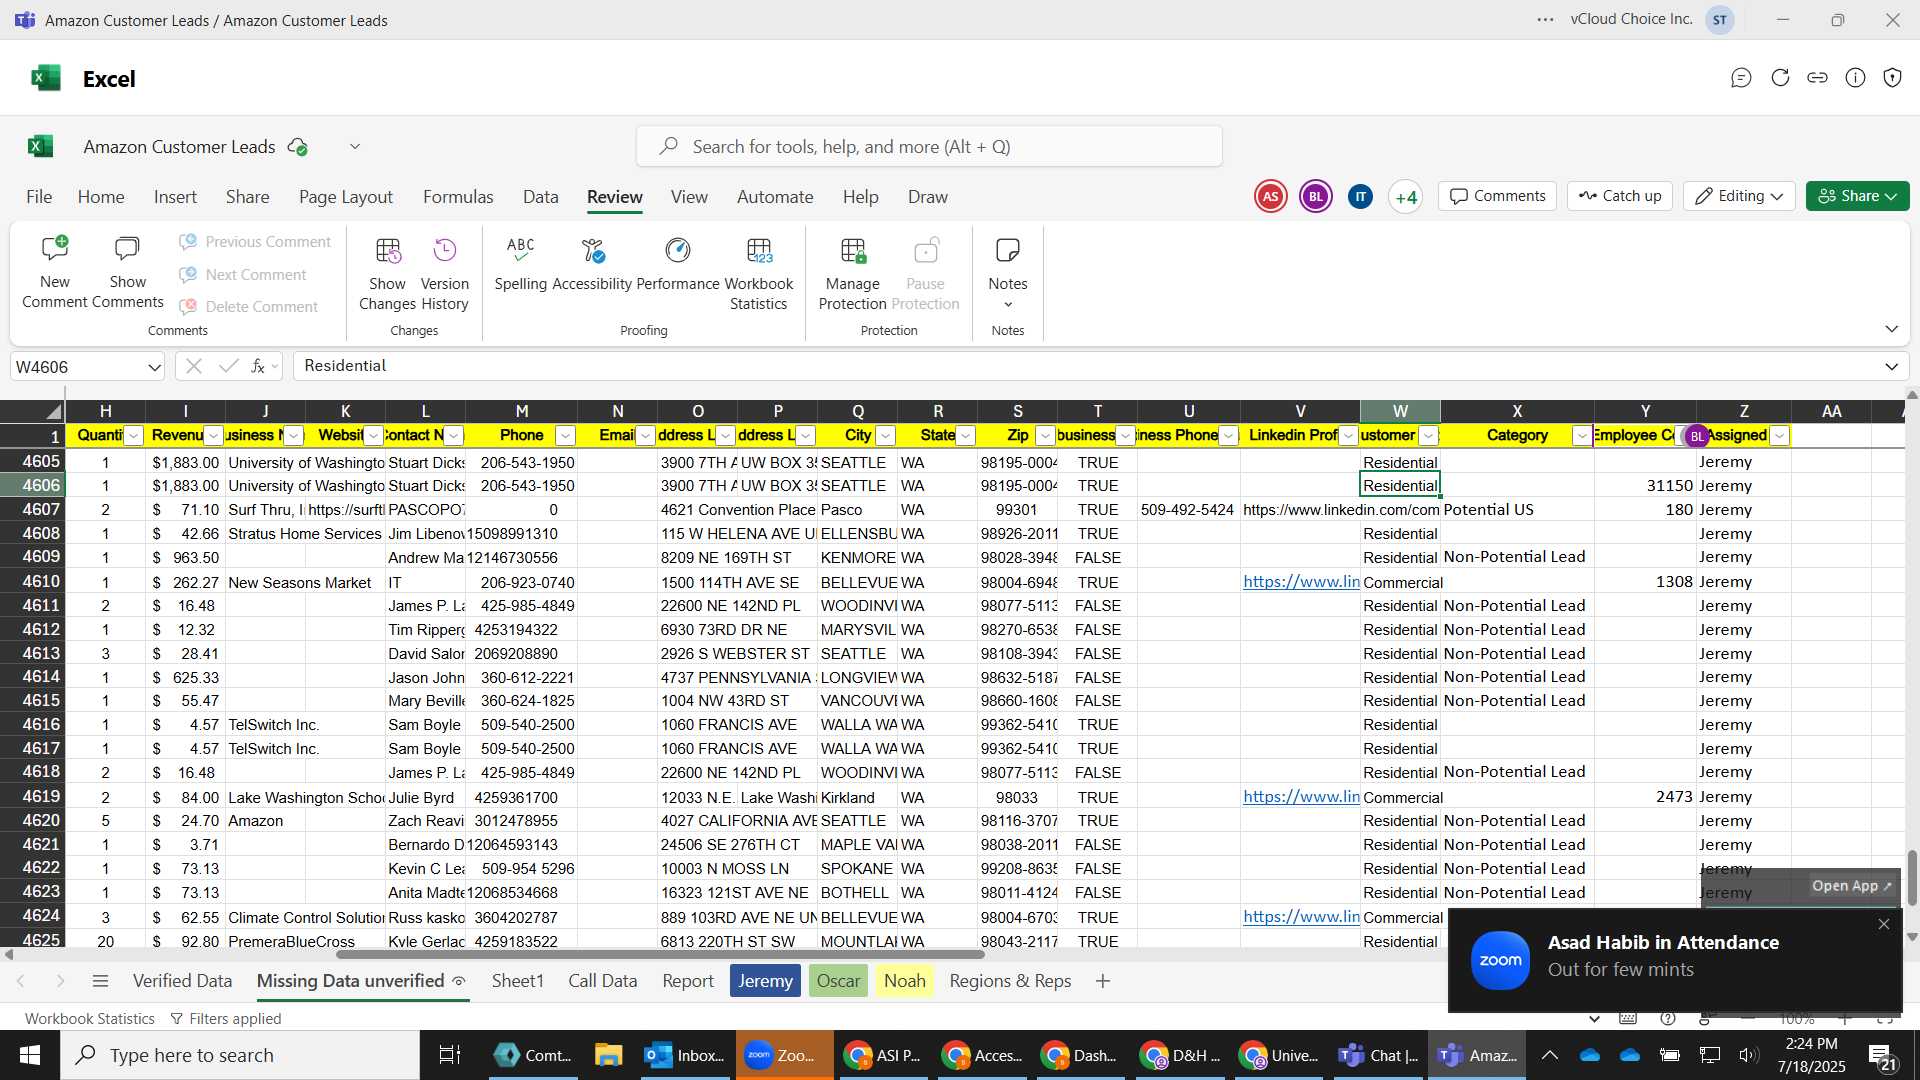Click the search for tools box
The height and width of the screenshot is (1080, 1920).
pos(929,147)
